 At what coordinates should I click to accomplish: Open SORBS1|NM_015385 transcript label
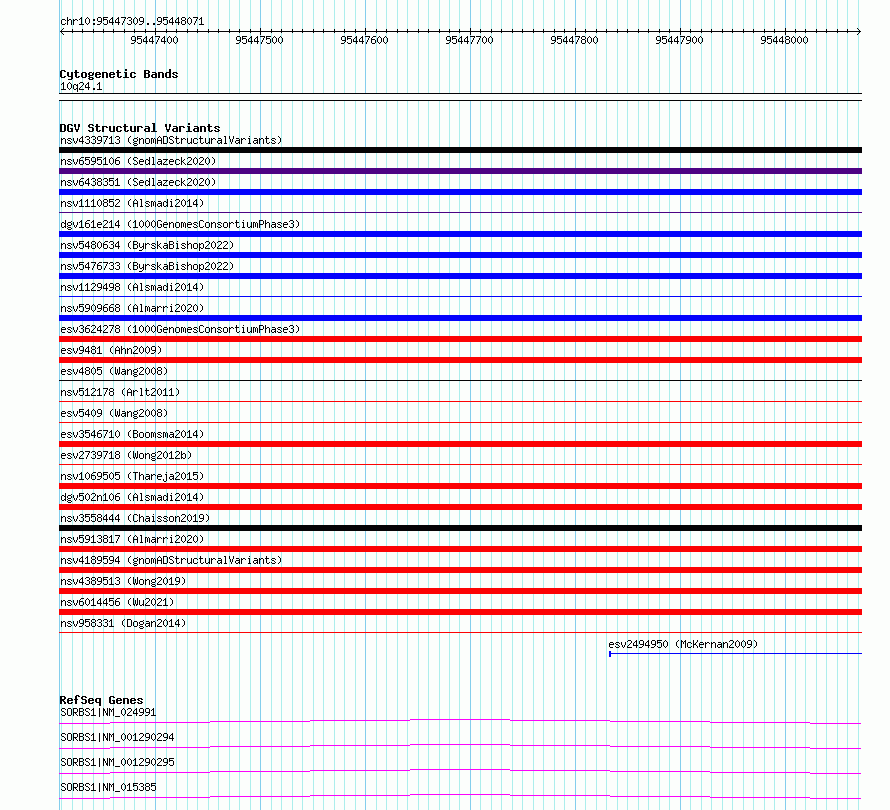click(x=108, y=787)
